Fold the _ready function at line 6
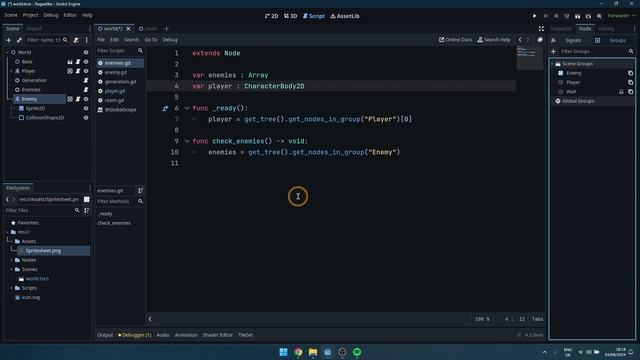Screen dimensions: 640x360 tap(187, 109)
